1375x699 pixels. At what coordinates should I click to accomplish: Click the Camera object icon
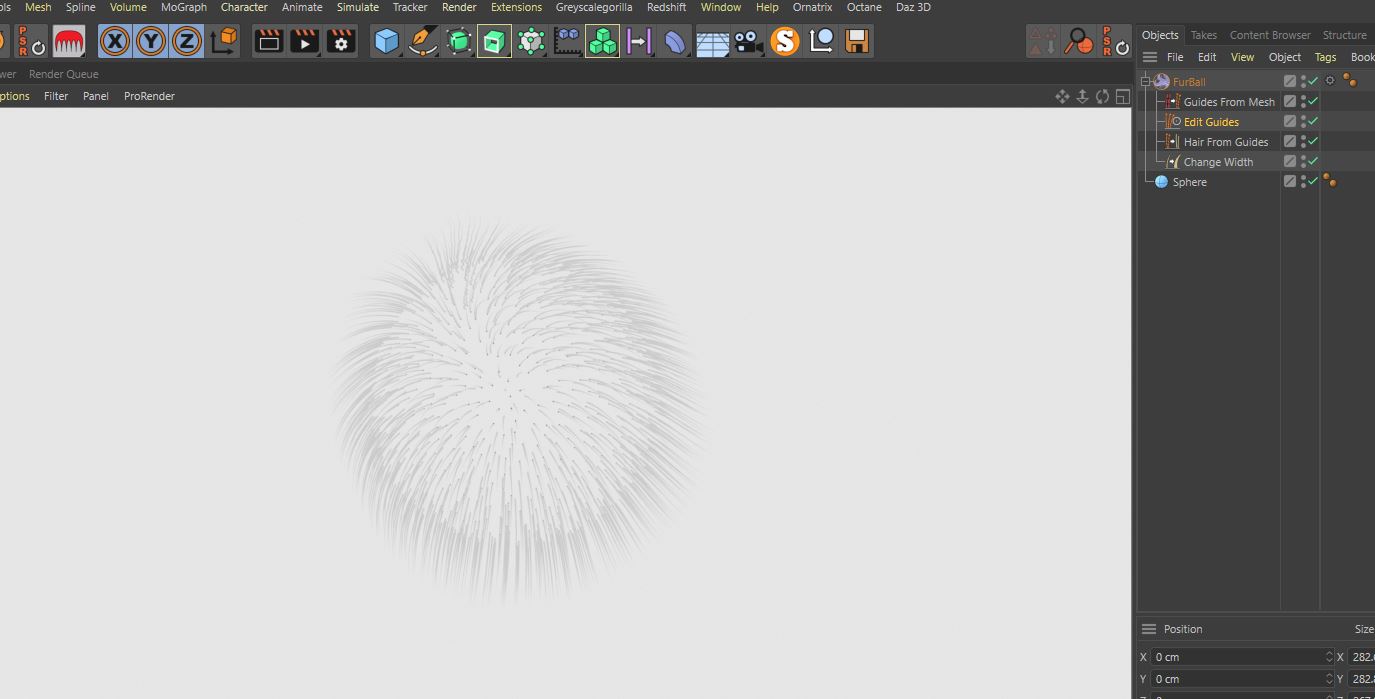[x=748, y=42]
